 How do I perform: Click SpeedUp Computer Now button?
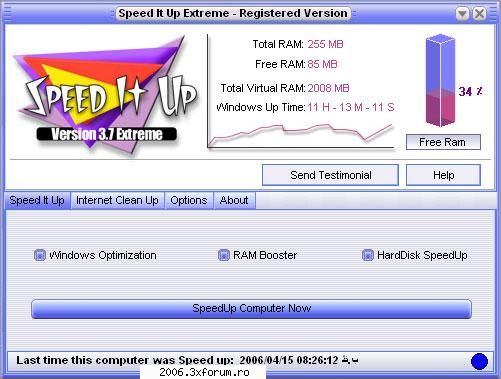pyautogui.click(x=251, y=308)
